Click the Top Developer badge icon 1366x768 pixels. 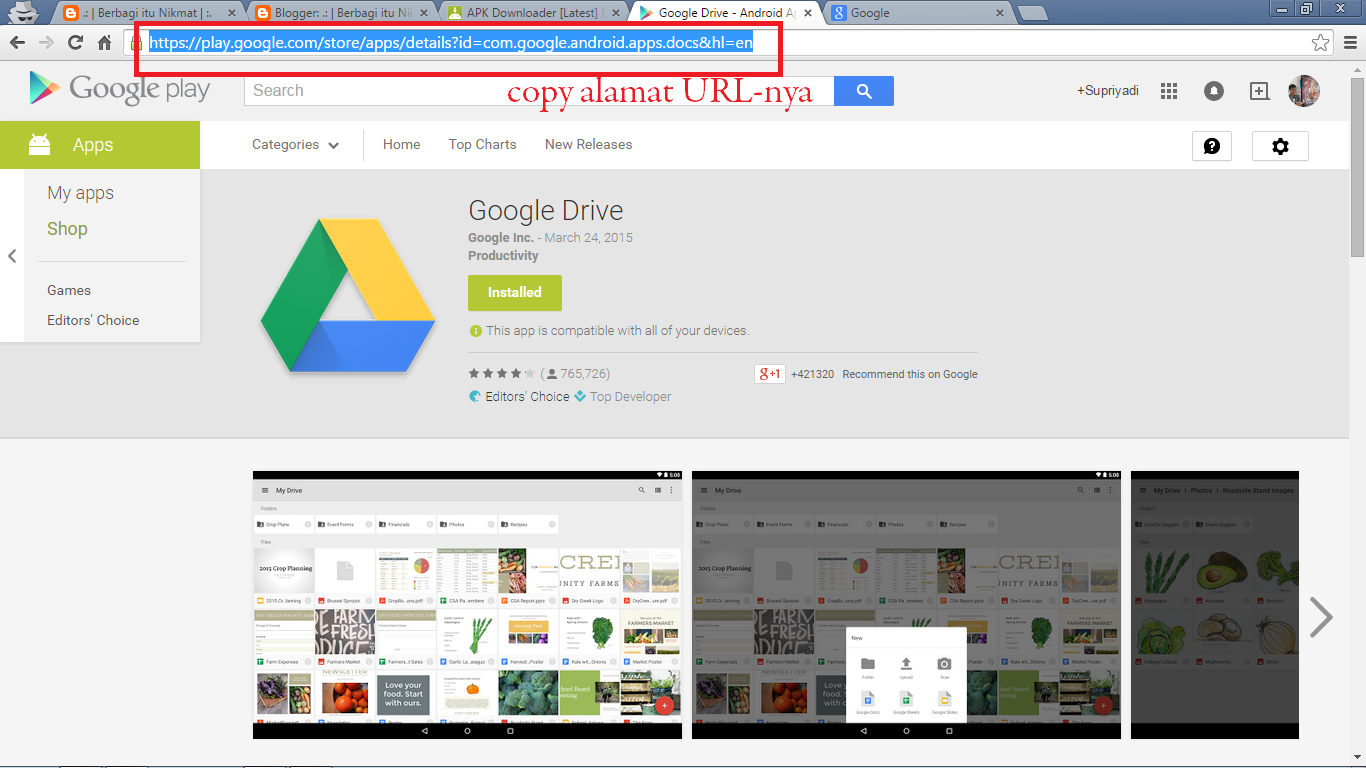(x=579, y=397)
